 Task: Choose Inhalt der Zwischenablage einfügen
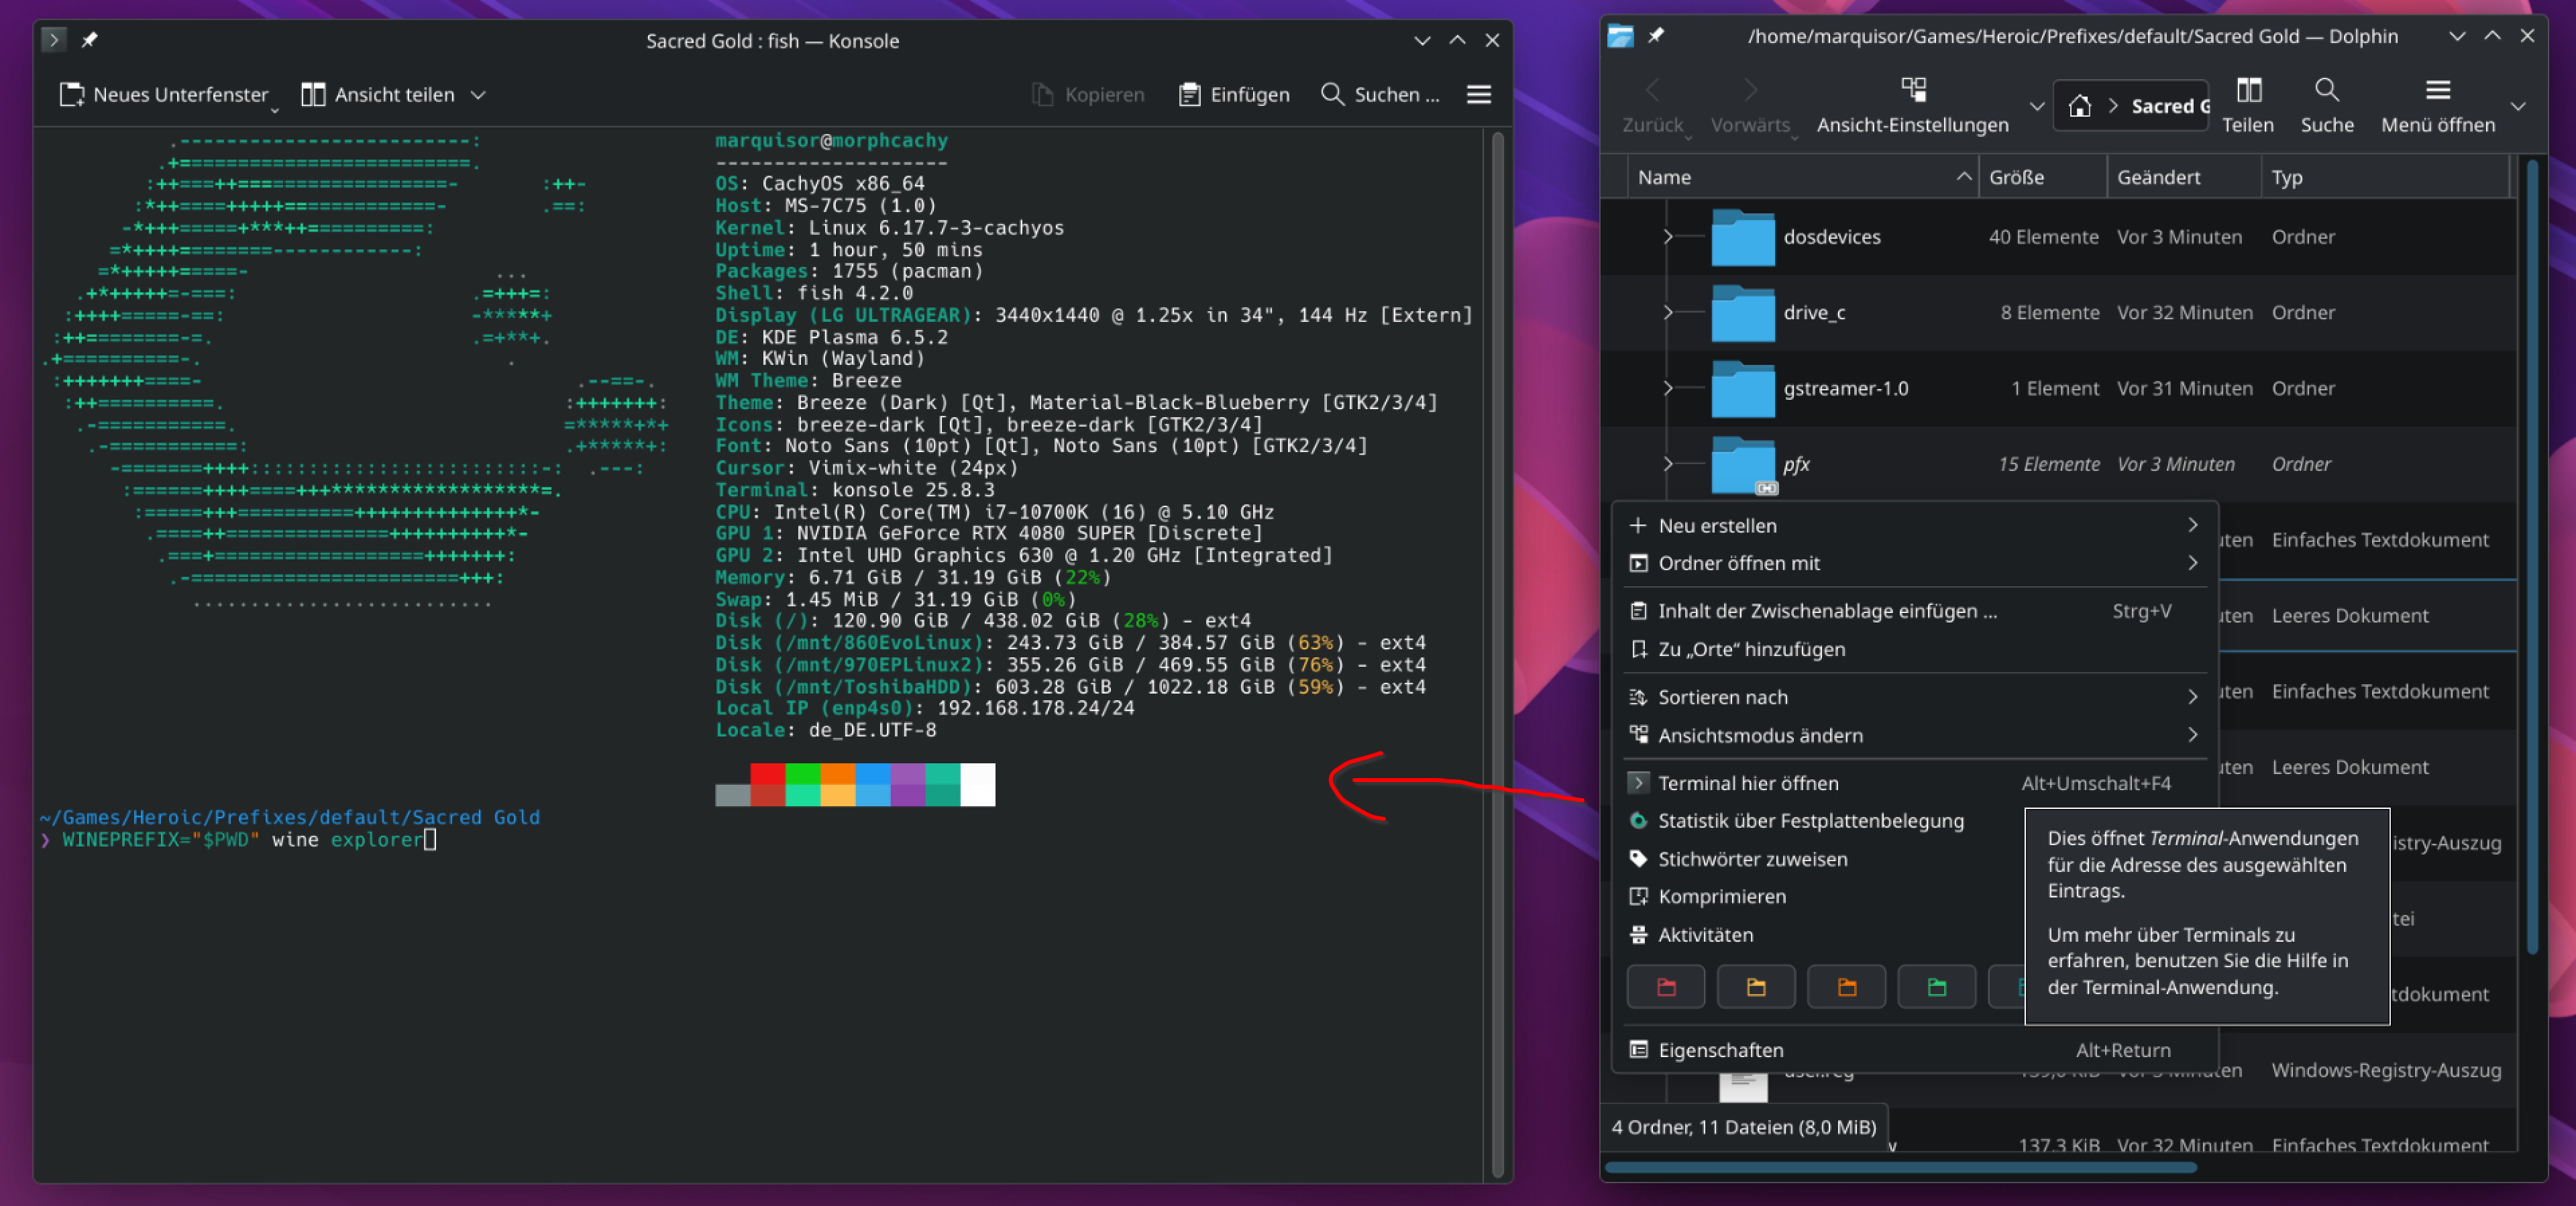(1914, 612)
